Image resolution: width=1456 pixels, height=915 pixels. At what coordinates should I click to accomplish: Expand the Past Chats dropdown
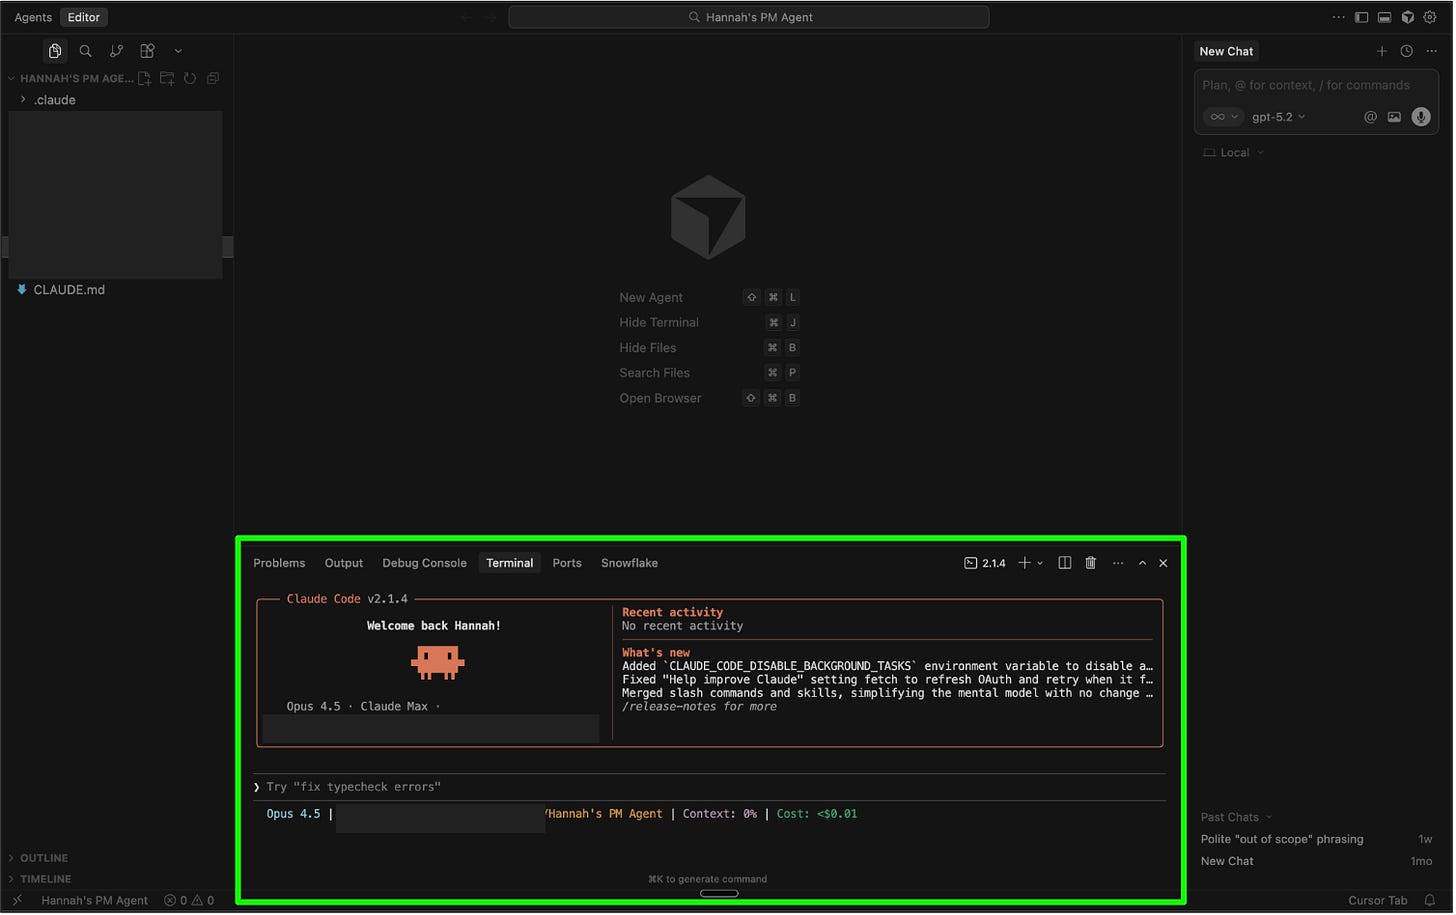[x=1236, y=817]
